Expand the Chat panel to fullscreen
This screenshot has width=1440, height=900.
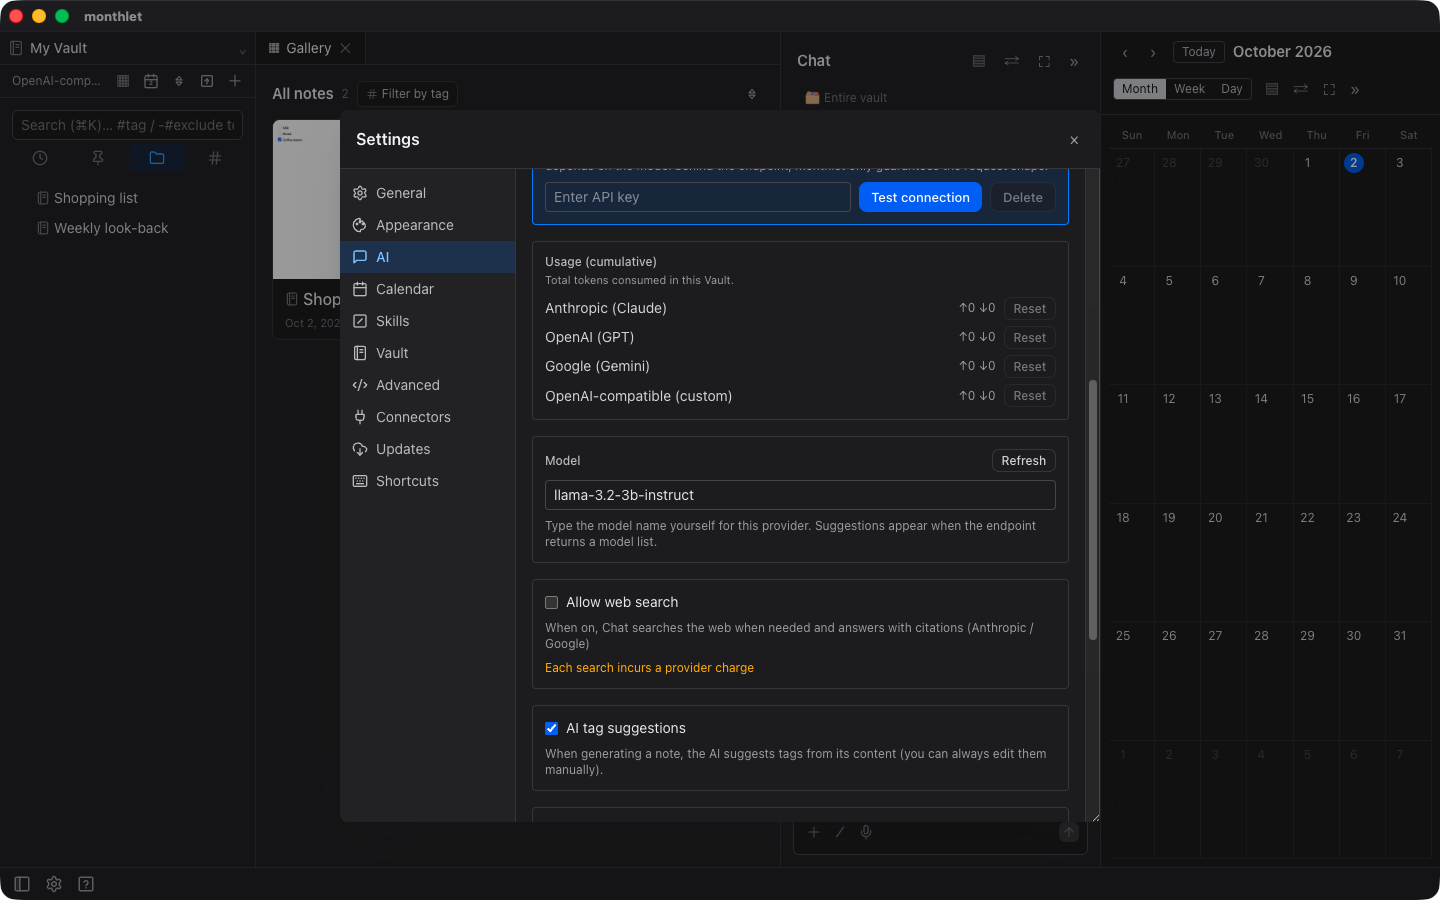pos(1044,61)
